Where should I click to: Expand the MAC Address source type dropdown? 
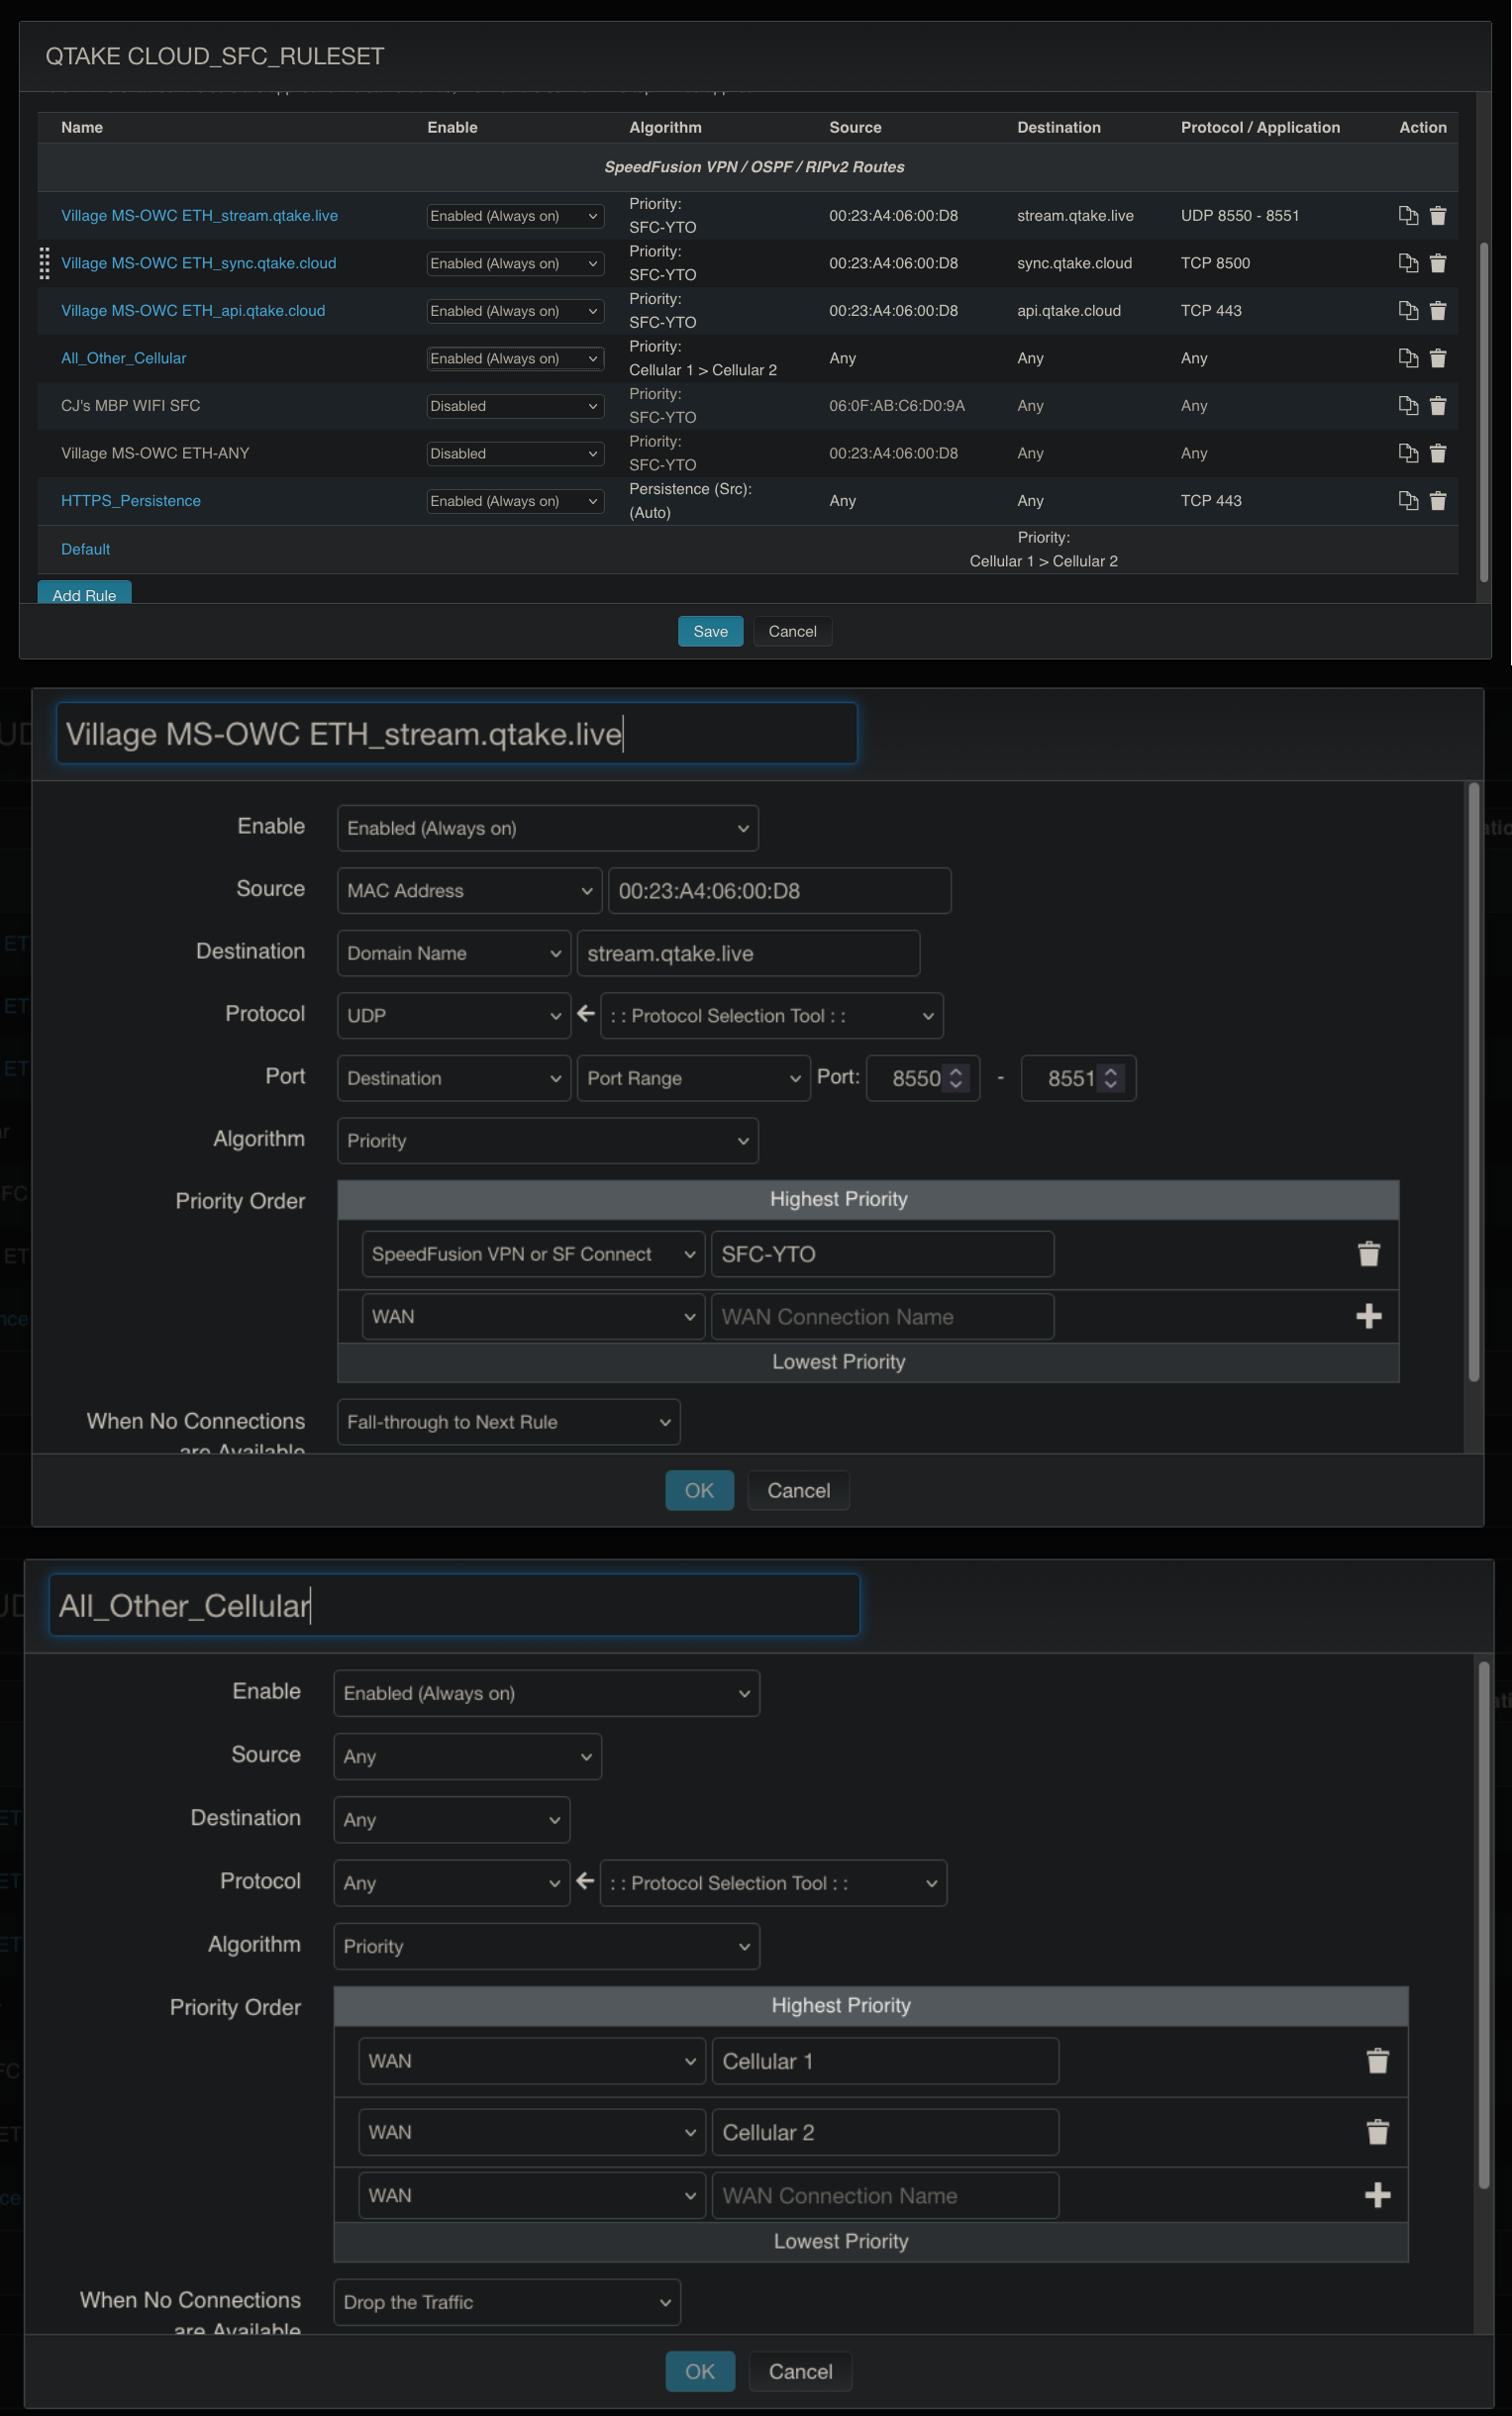468,890
